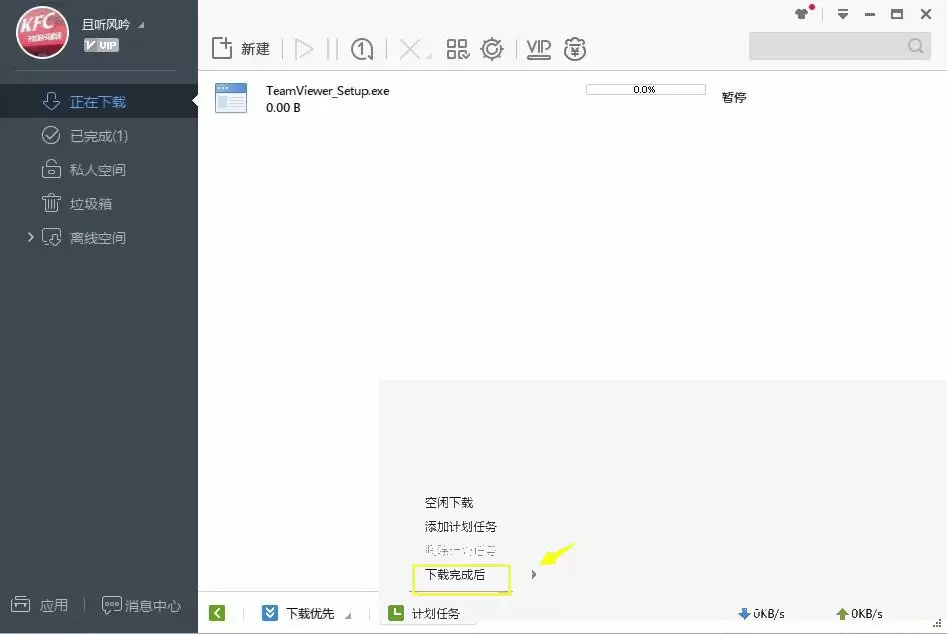The image size is (947, 634).
Task: Open the VIP toolbar icon
Action: (x=539, y=49)
